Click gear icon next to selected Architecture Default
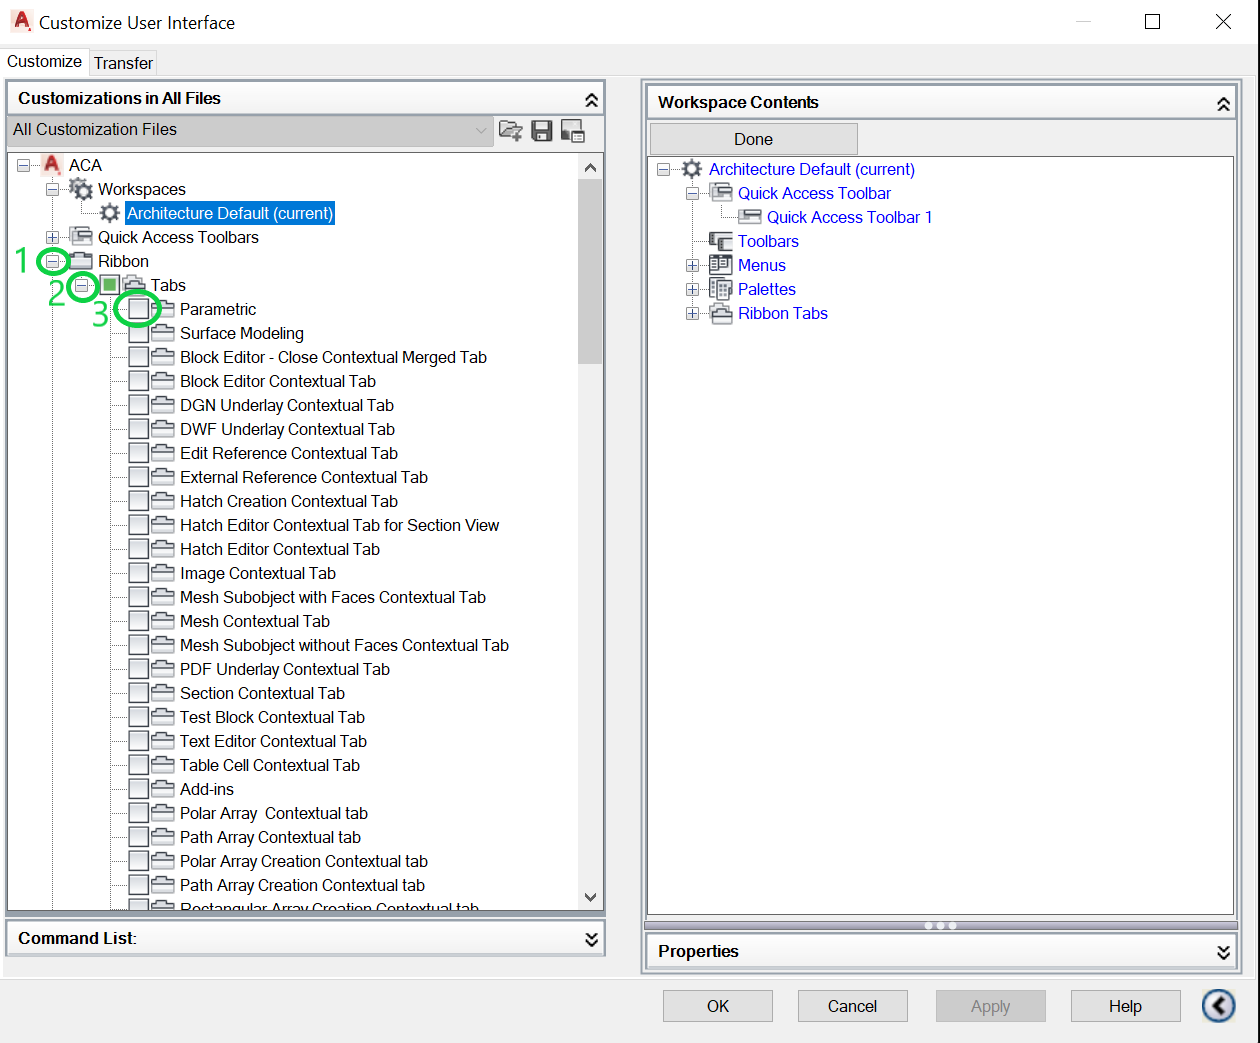1260x1043 pixels. [110, 213]
